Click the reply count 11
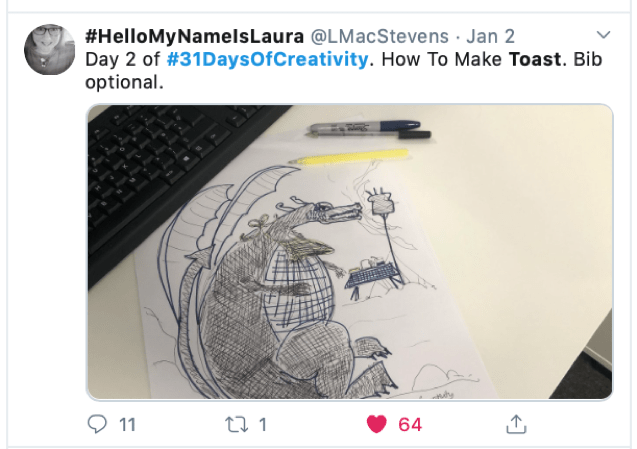637x449 pixels. click(x=127, y=425)
